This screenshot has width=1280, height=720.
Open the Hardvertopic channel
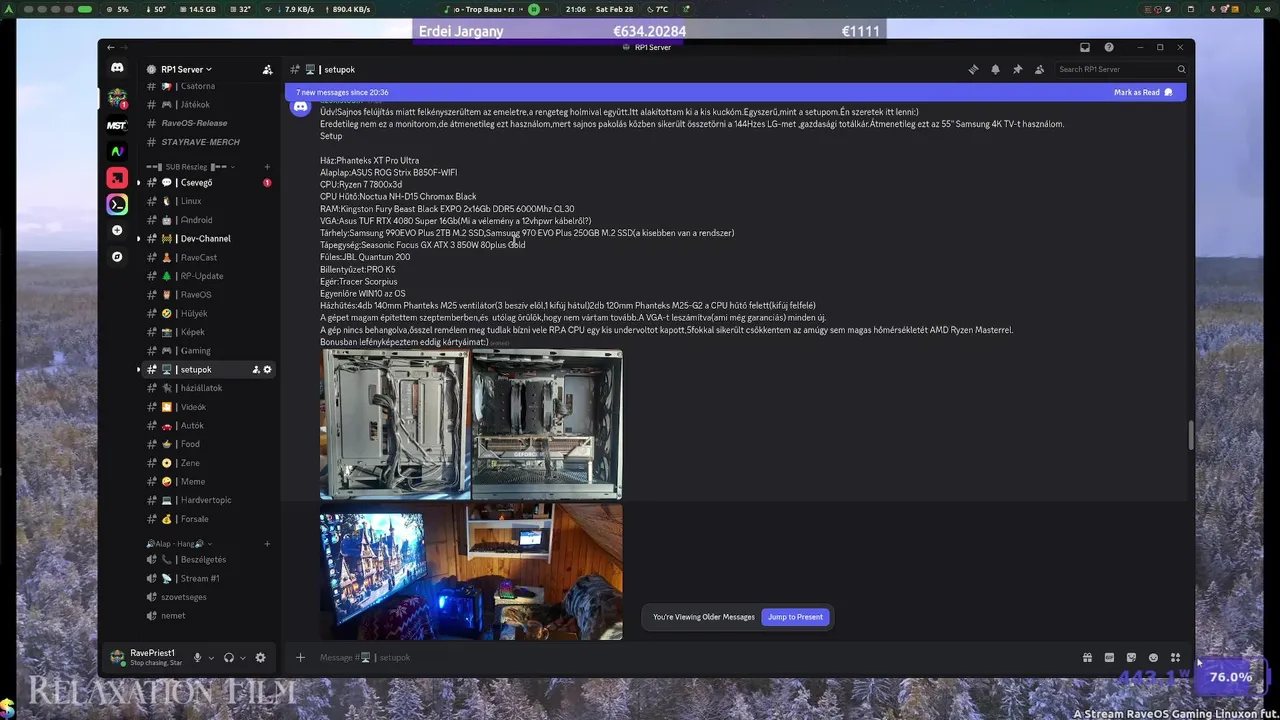(x=208, y=500)
